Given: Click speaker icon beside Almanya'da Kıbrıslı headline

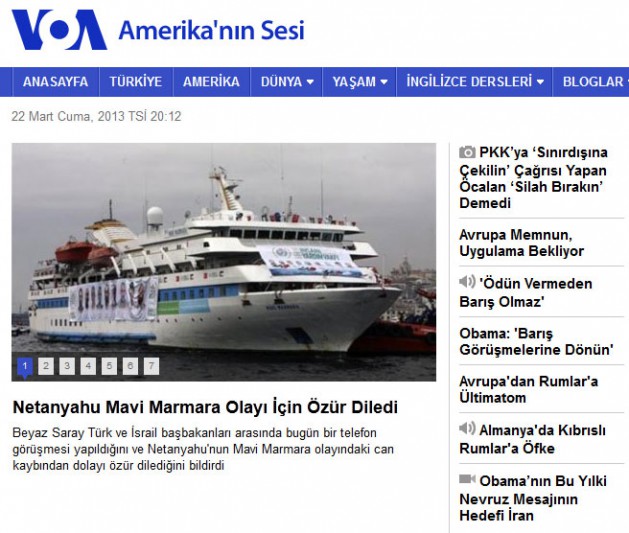Looking at the screenshot, I should tap(467, 428).
